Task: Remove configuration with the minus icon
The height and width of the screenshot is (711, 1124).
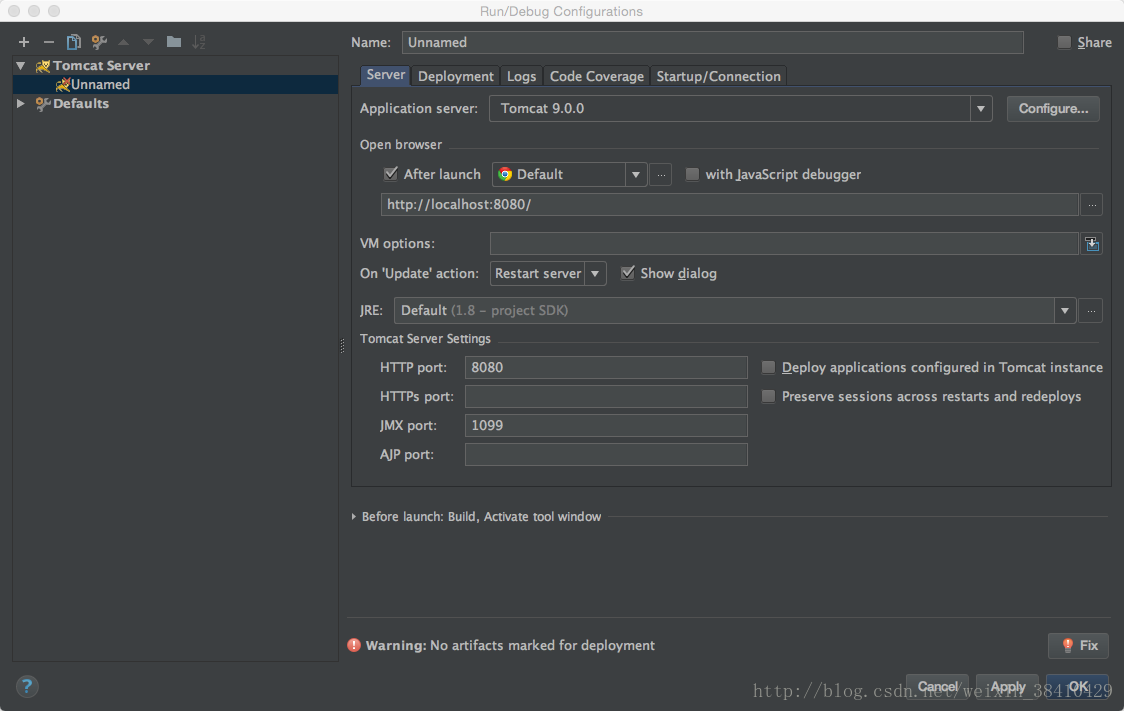Action: tap(49, 42)
